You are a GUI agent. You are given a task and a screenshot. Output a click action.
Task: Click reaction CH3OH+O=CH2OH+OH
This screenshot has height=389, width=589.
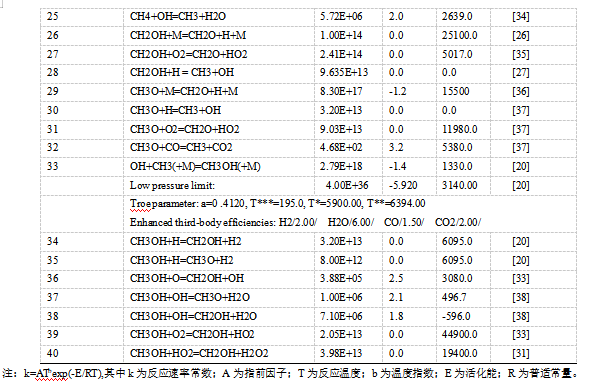187,278
